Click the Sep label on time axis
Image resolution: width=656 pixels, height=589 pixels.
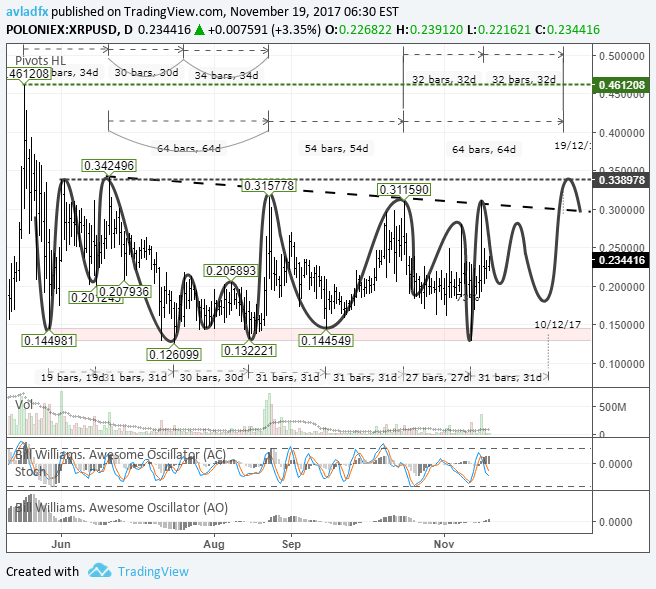pyautogui.click(x=291, y=544)
